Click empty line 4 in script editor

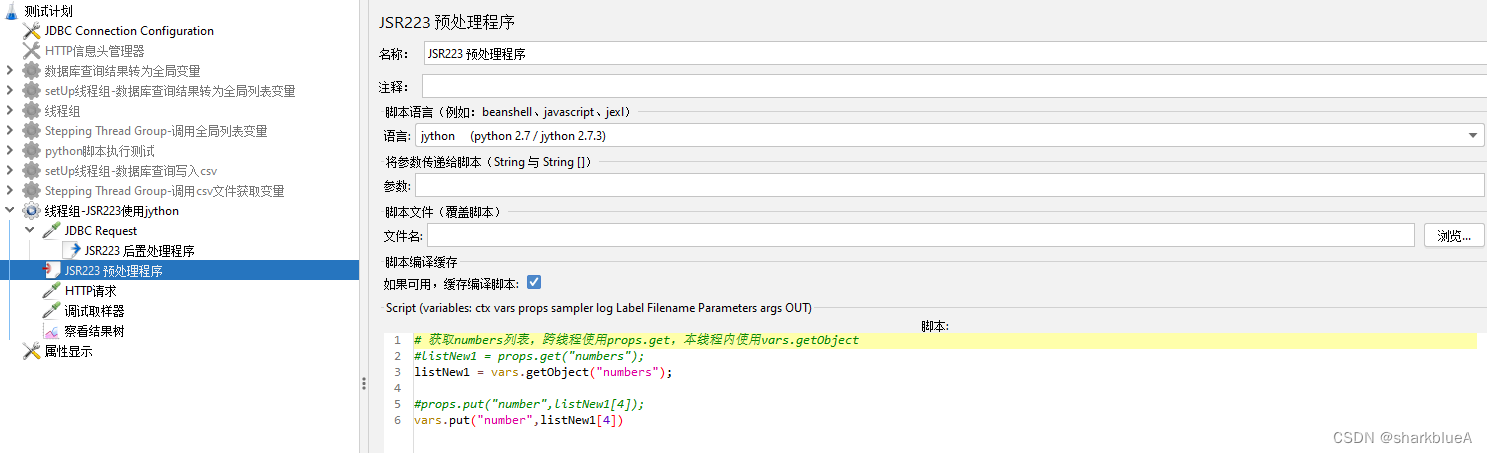click(x=945, y=388)
